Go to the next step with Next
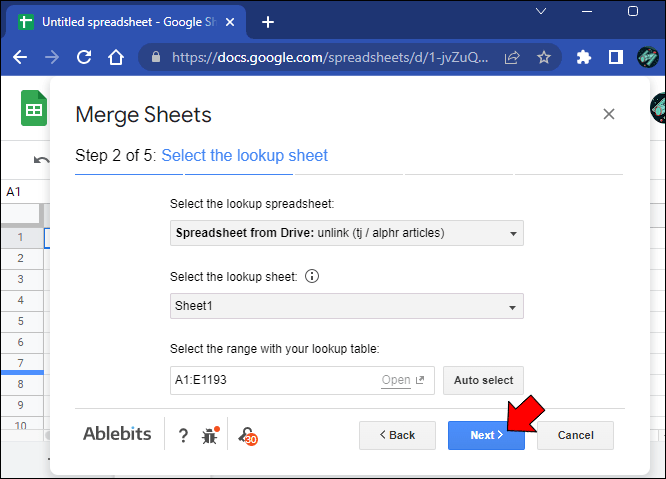 (x=485, y=435)
